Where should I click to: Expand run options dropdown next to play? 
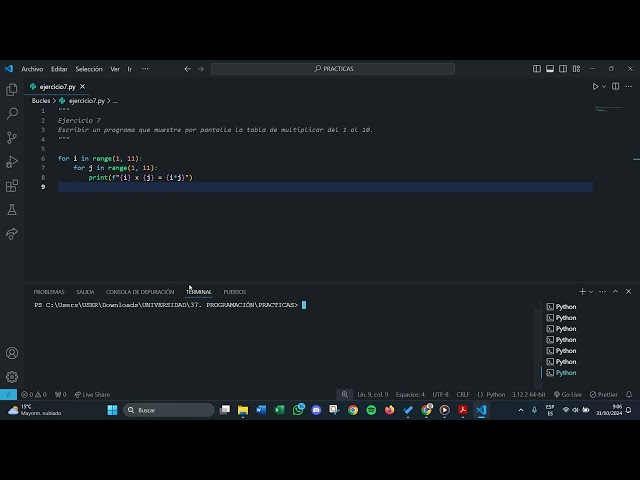coord(604,87)
